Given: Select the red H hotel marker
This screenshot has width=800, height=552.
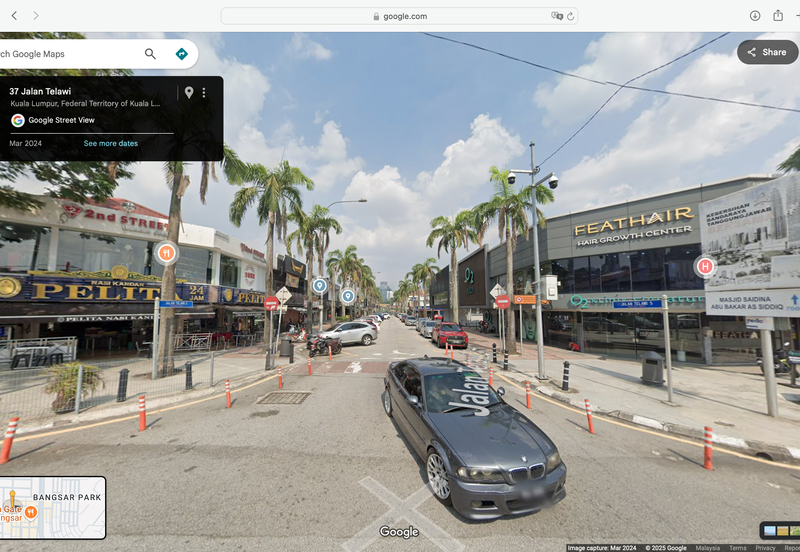Looking at the screenshot, I should 705,266.
